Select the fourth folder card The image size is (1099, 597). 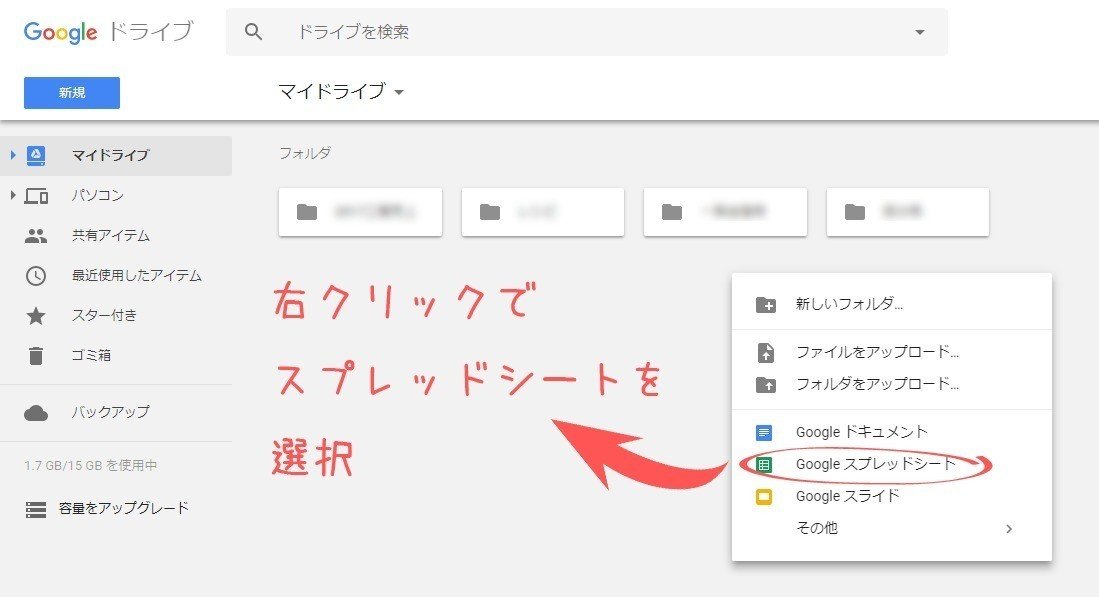coord(908,212)
